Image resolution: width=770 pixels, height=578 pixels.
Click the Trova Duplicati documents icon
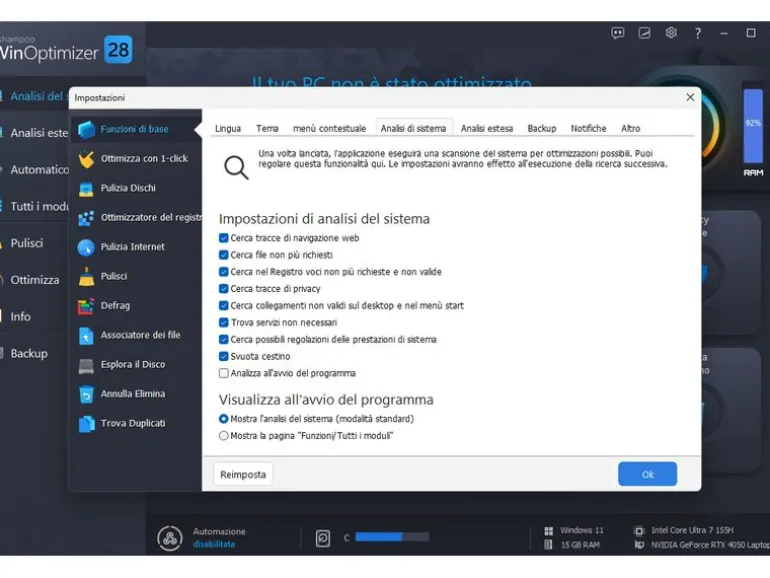[86, 424]
